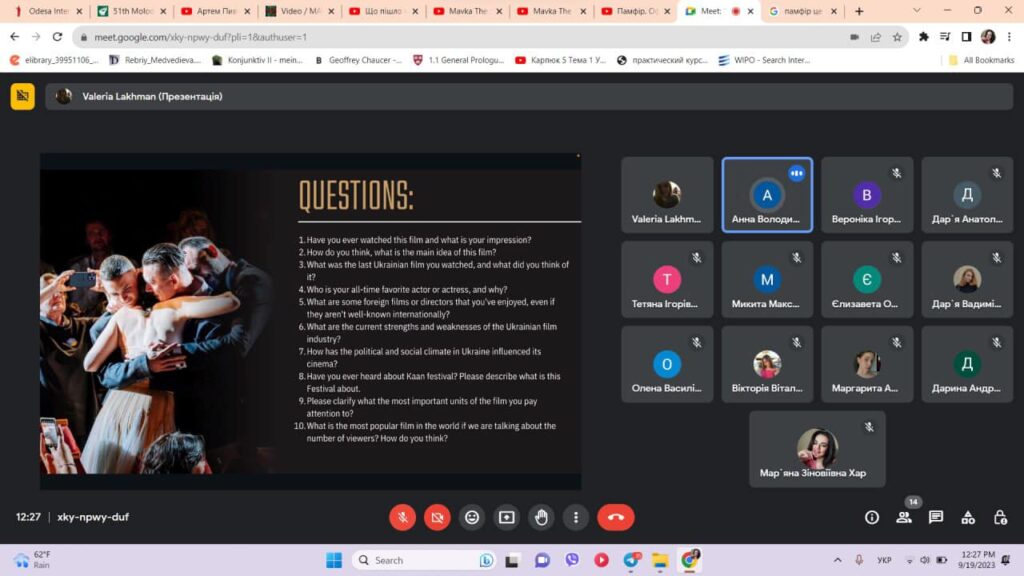Image resolution: width=1024 pixels, height=576 pixels.
Task: Hang up with the red leave call button
Action: pos(615,517)
